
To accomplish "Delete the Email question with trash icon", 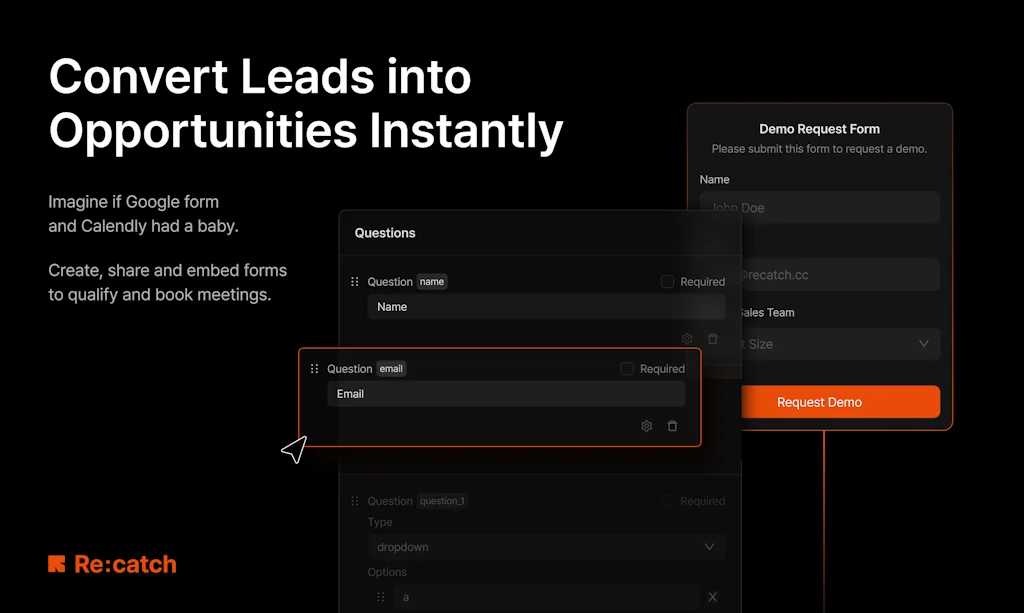I will (672, 426).
